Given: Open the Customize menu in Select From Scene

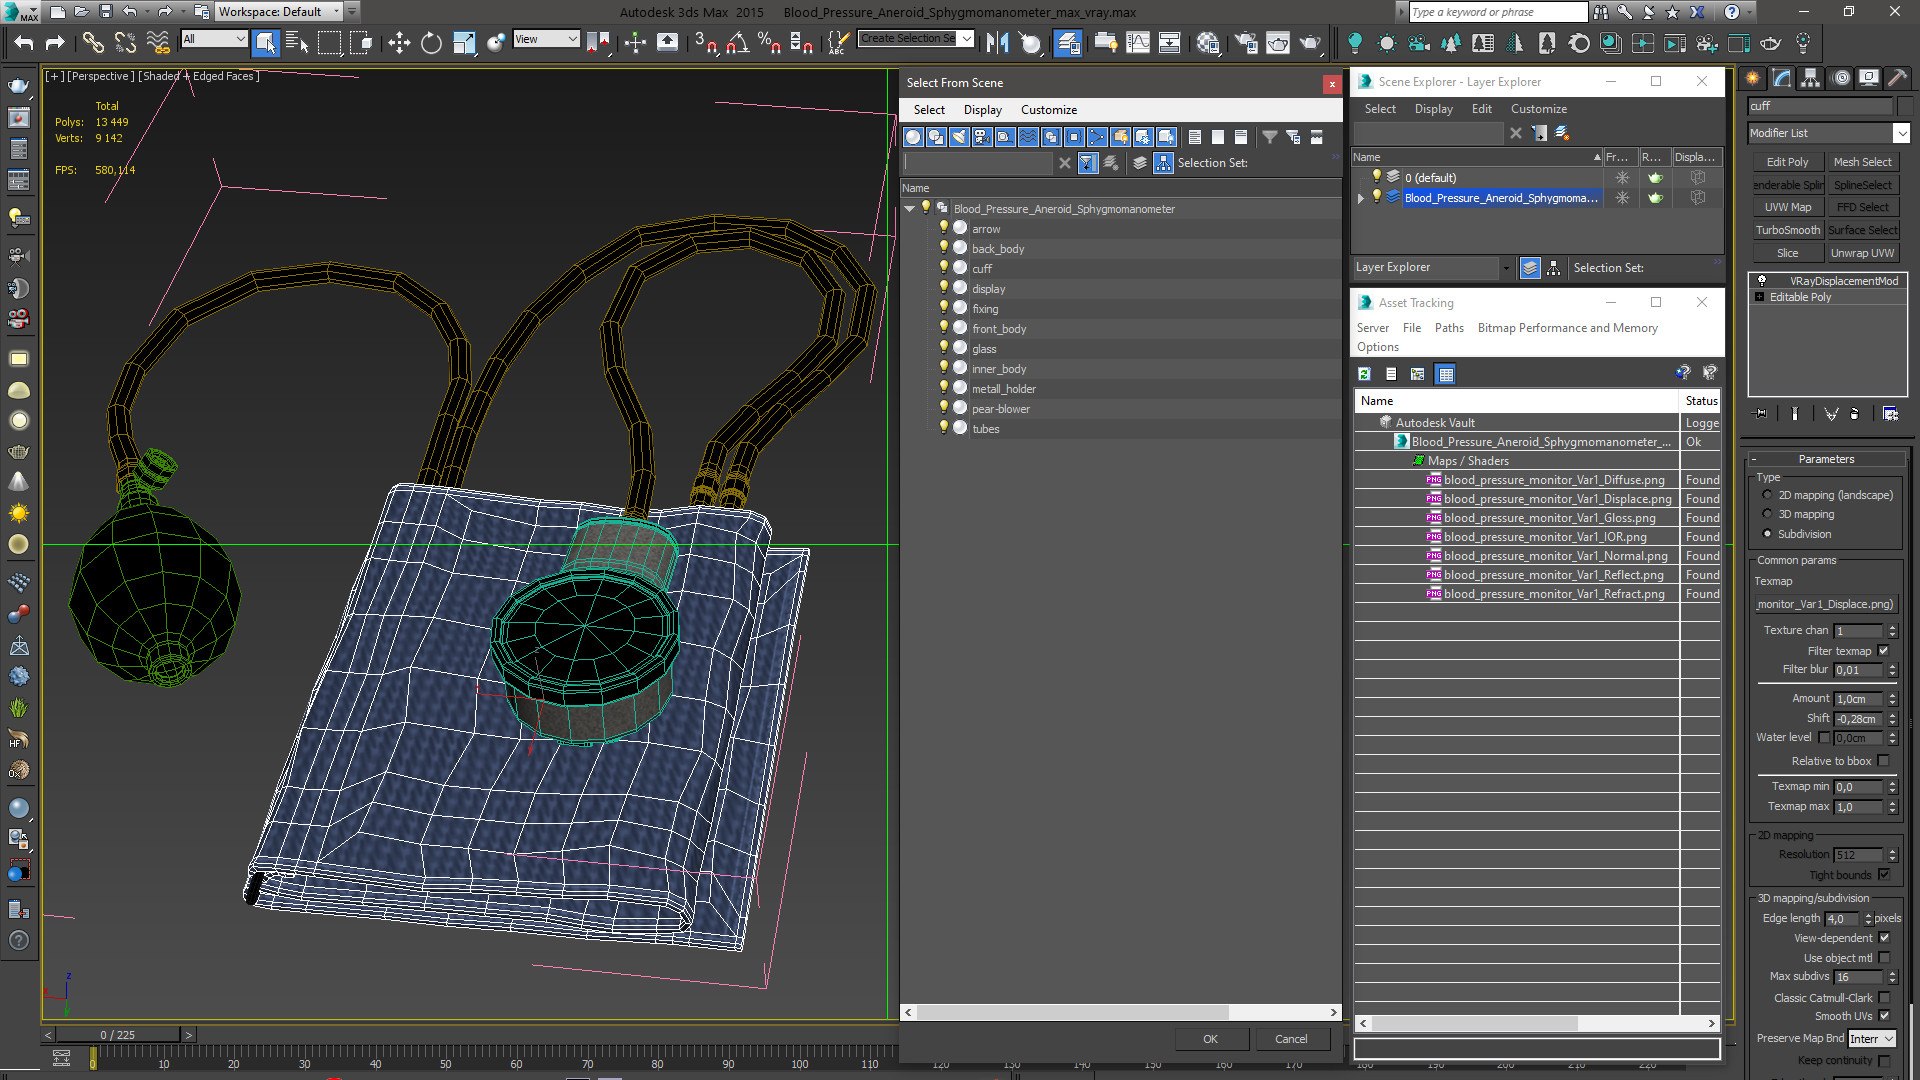Looking at the screenshot, I should pyautogui.click(x=1048, y=110).
